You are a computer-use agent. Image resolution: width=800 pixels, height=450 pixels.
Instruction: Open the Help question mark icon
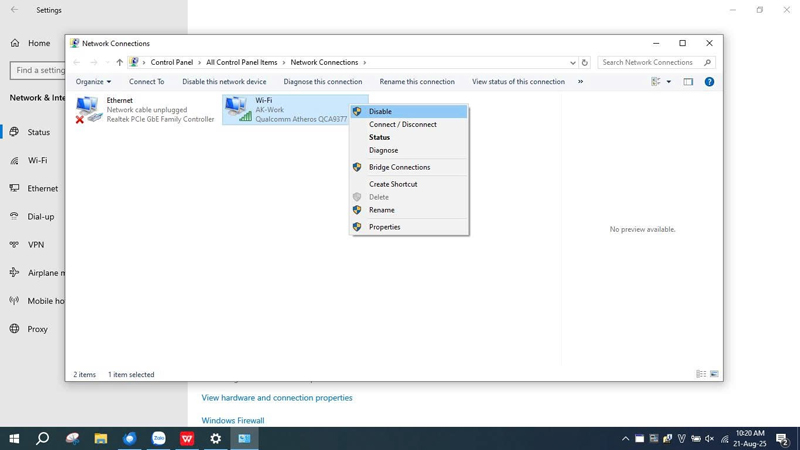pos(709,82)
